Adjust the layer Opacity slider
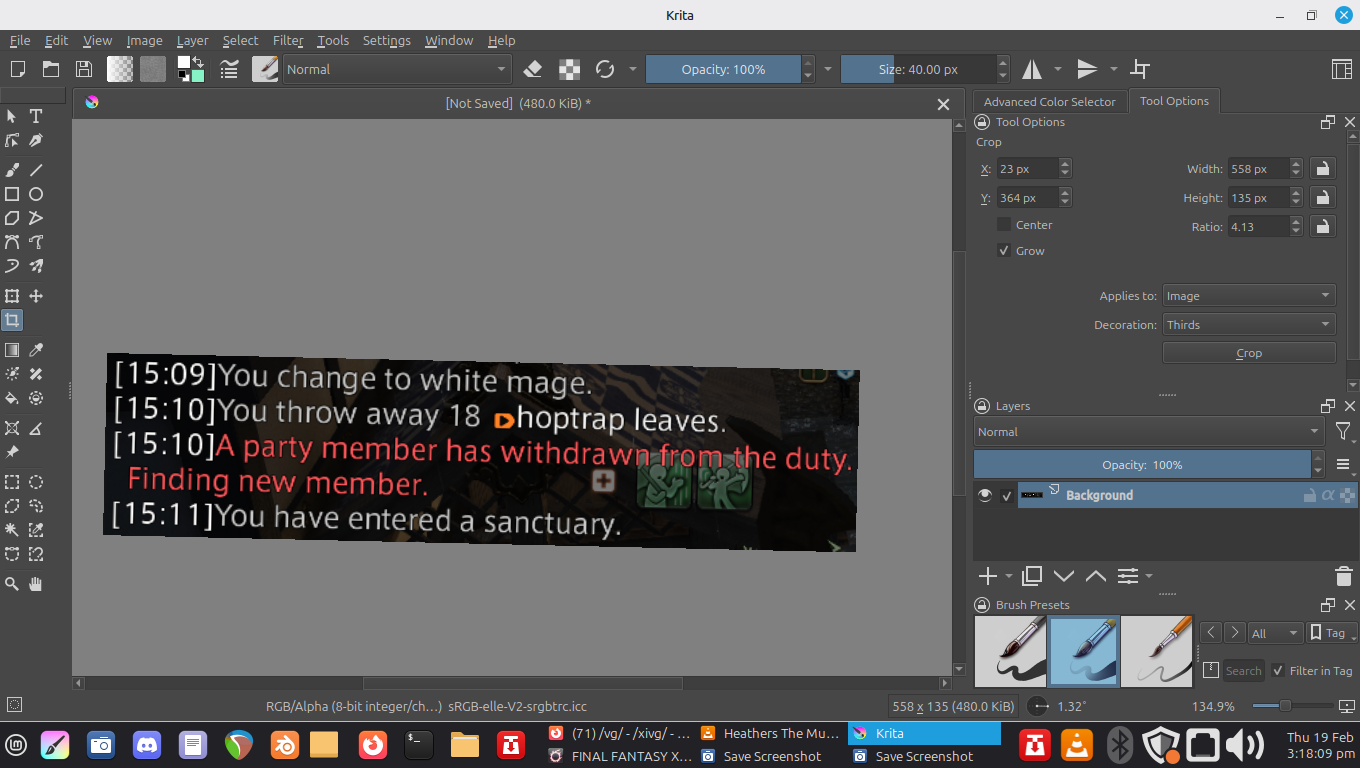Screen dimensions: 1360x768 [1142, 465]
